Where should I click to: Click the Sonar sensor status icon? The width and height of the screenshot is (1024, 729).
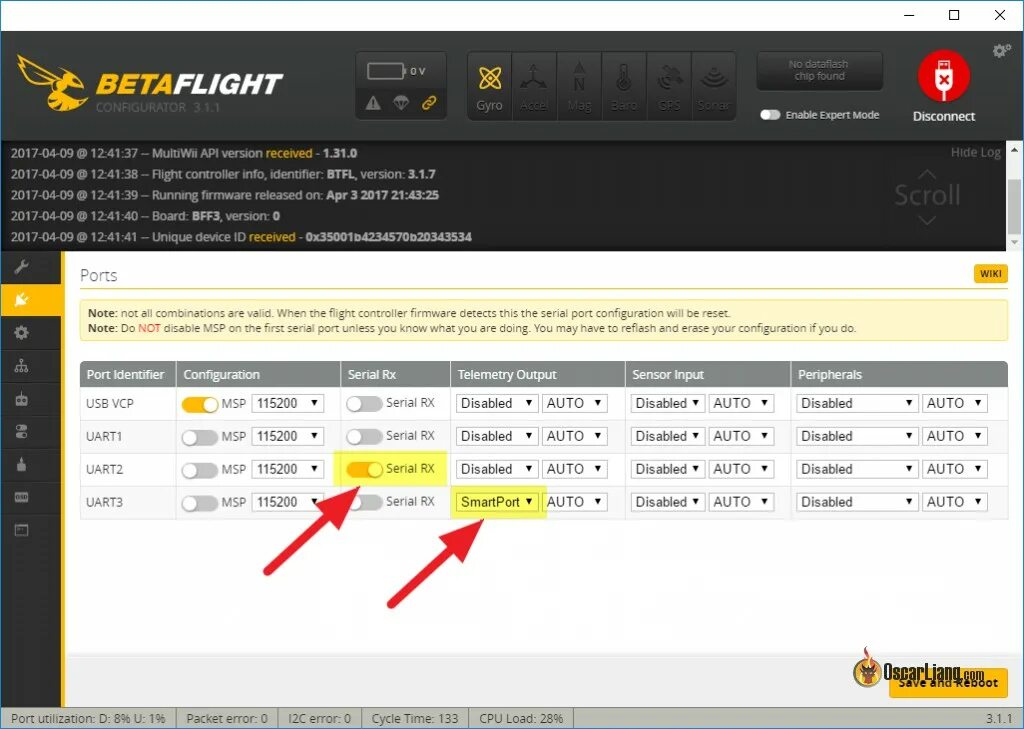(714, 86)
